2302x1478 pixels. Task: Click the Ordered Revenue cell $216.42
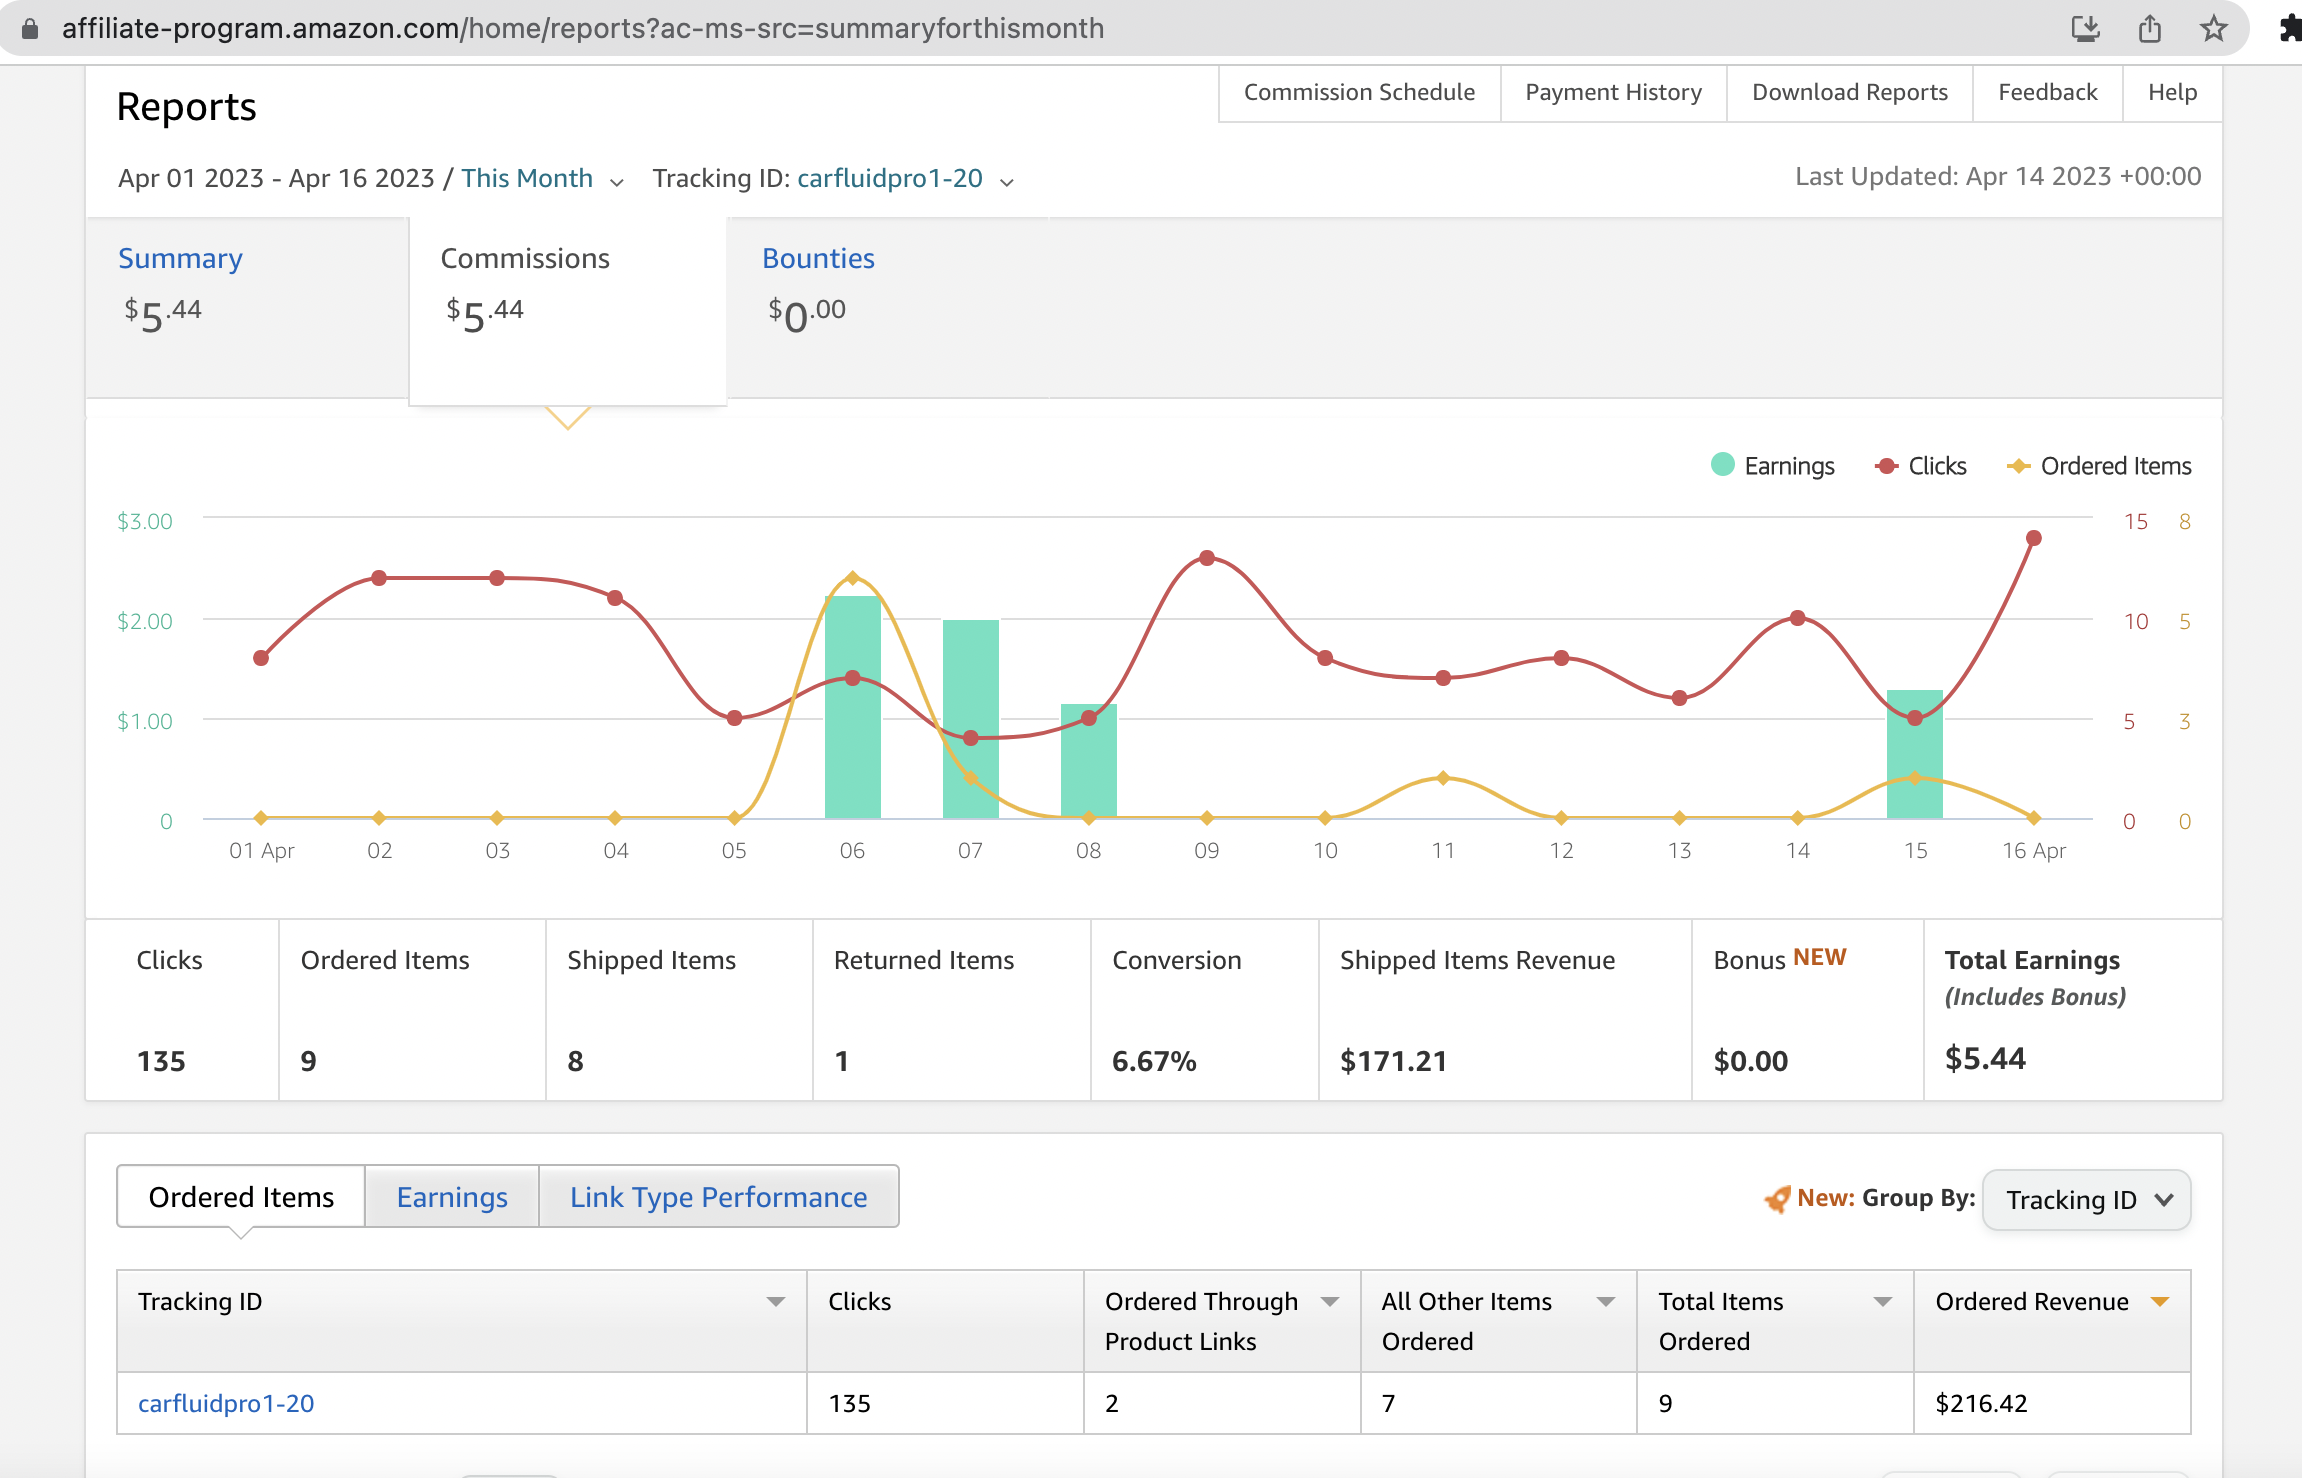pyautogui.click(x=1981, y=1403)
